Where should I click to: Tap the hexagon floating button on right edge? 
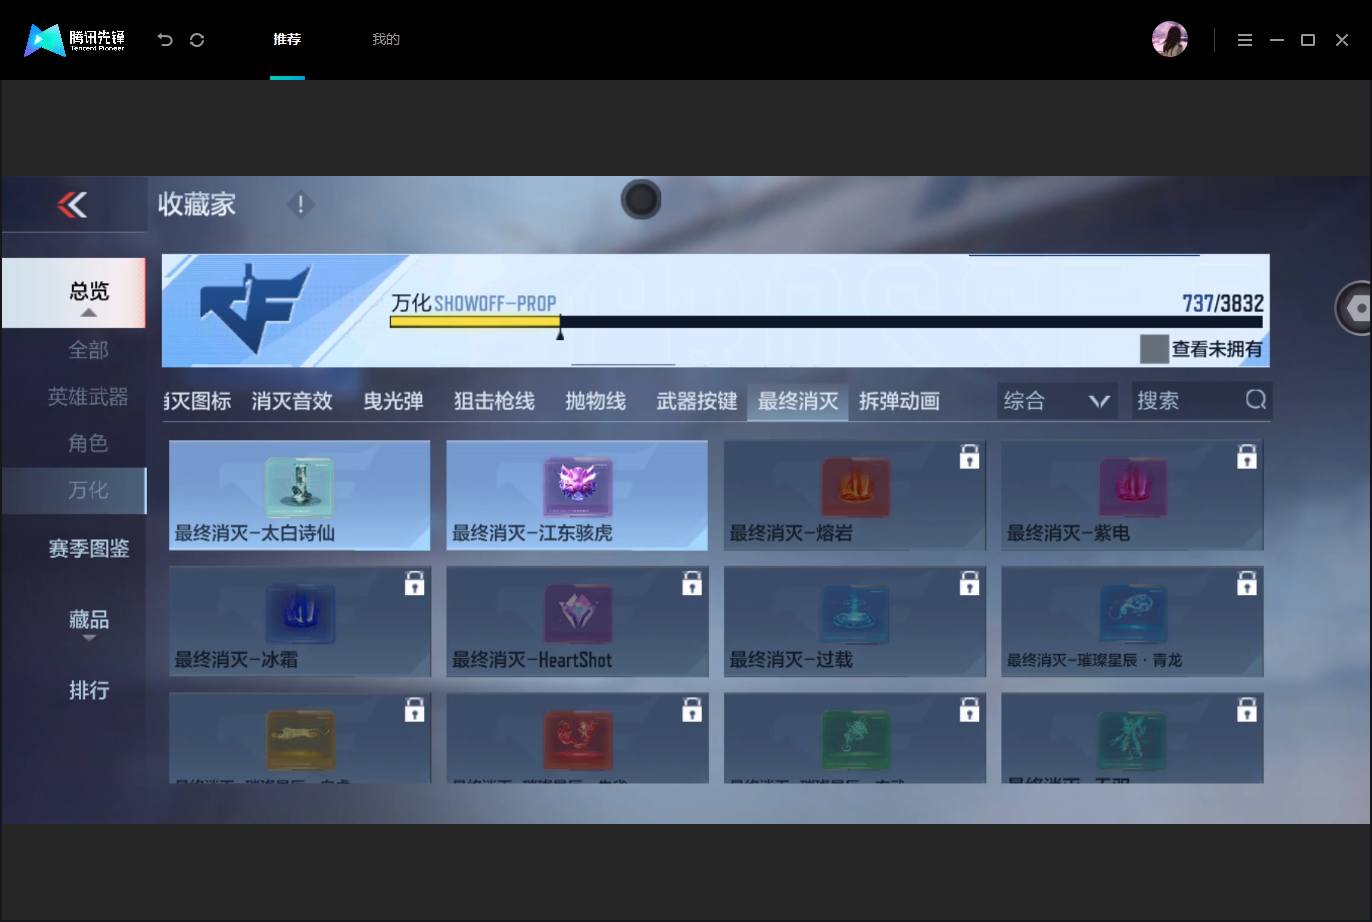(x=1355, y=309)
